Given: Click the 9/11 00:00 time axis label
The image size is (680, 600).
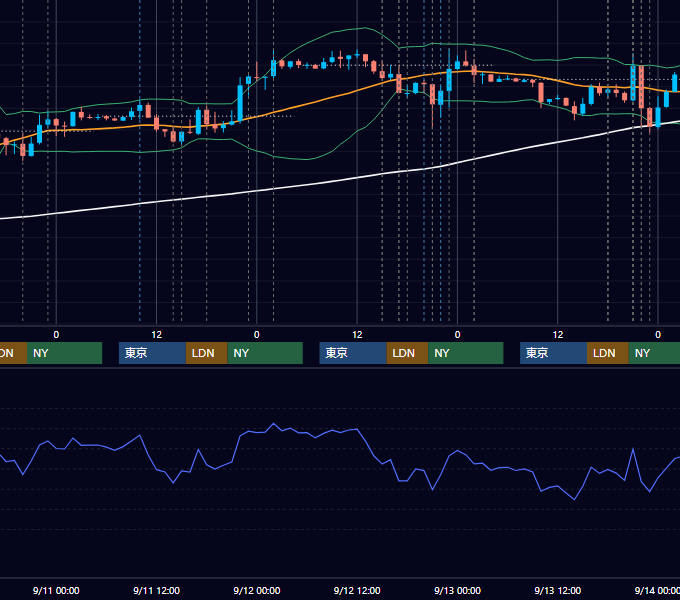Looking at the screenshot, I should (x=56, y=590).
